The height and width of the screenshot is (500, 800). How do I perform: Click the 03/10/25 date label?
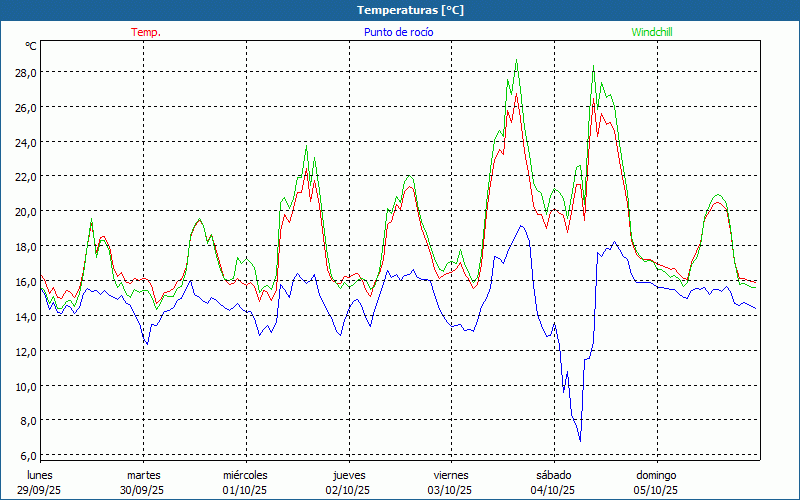coord(450,490)
